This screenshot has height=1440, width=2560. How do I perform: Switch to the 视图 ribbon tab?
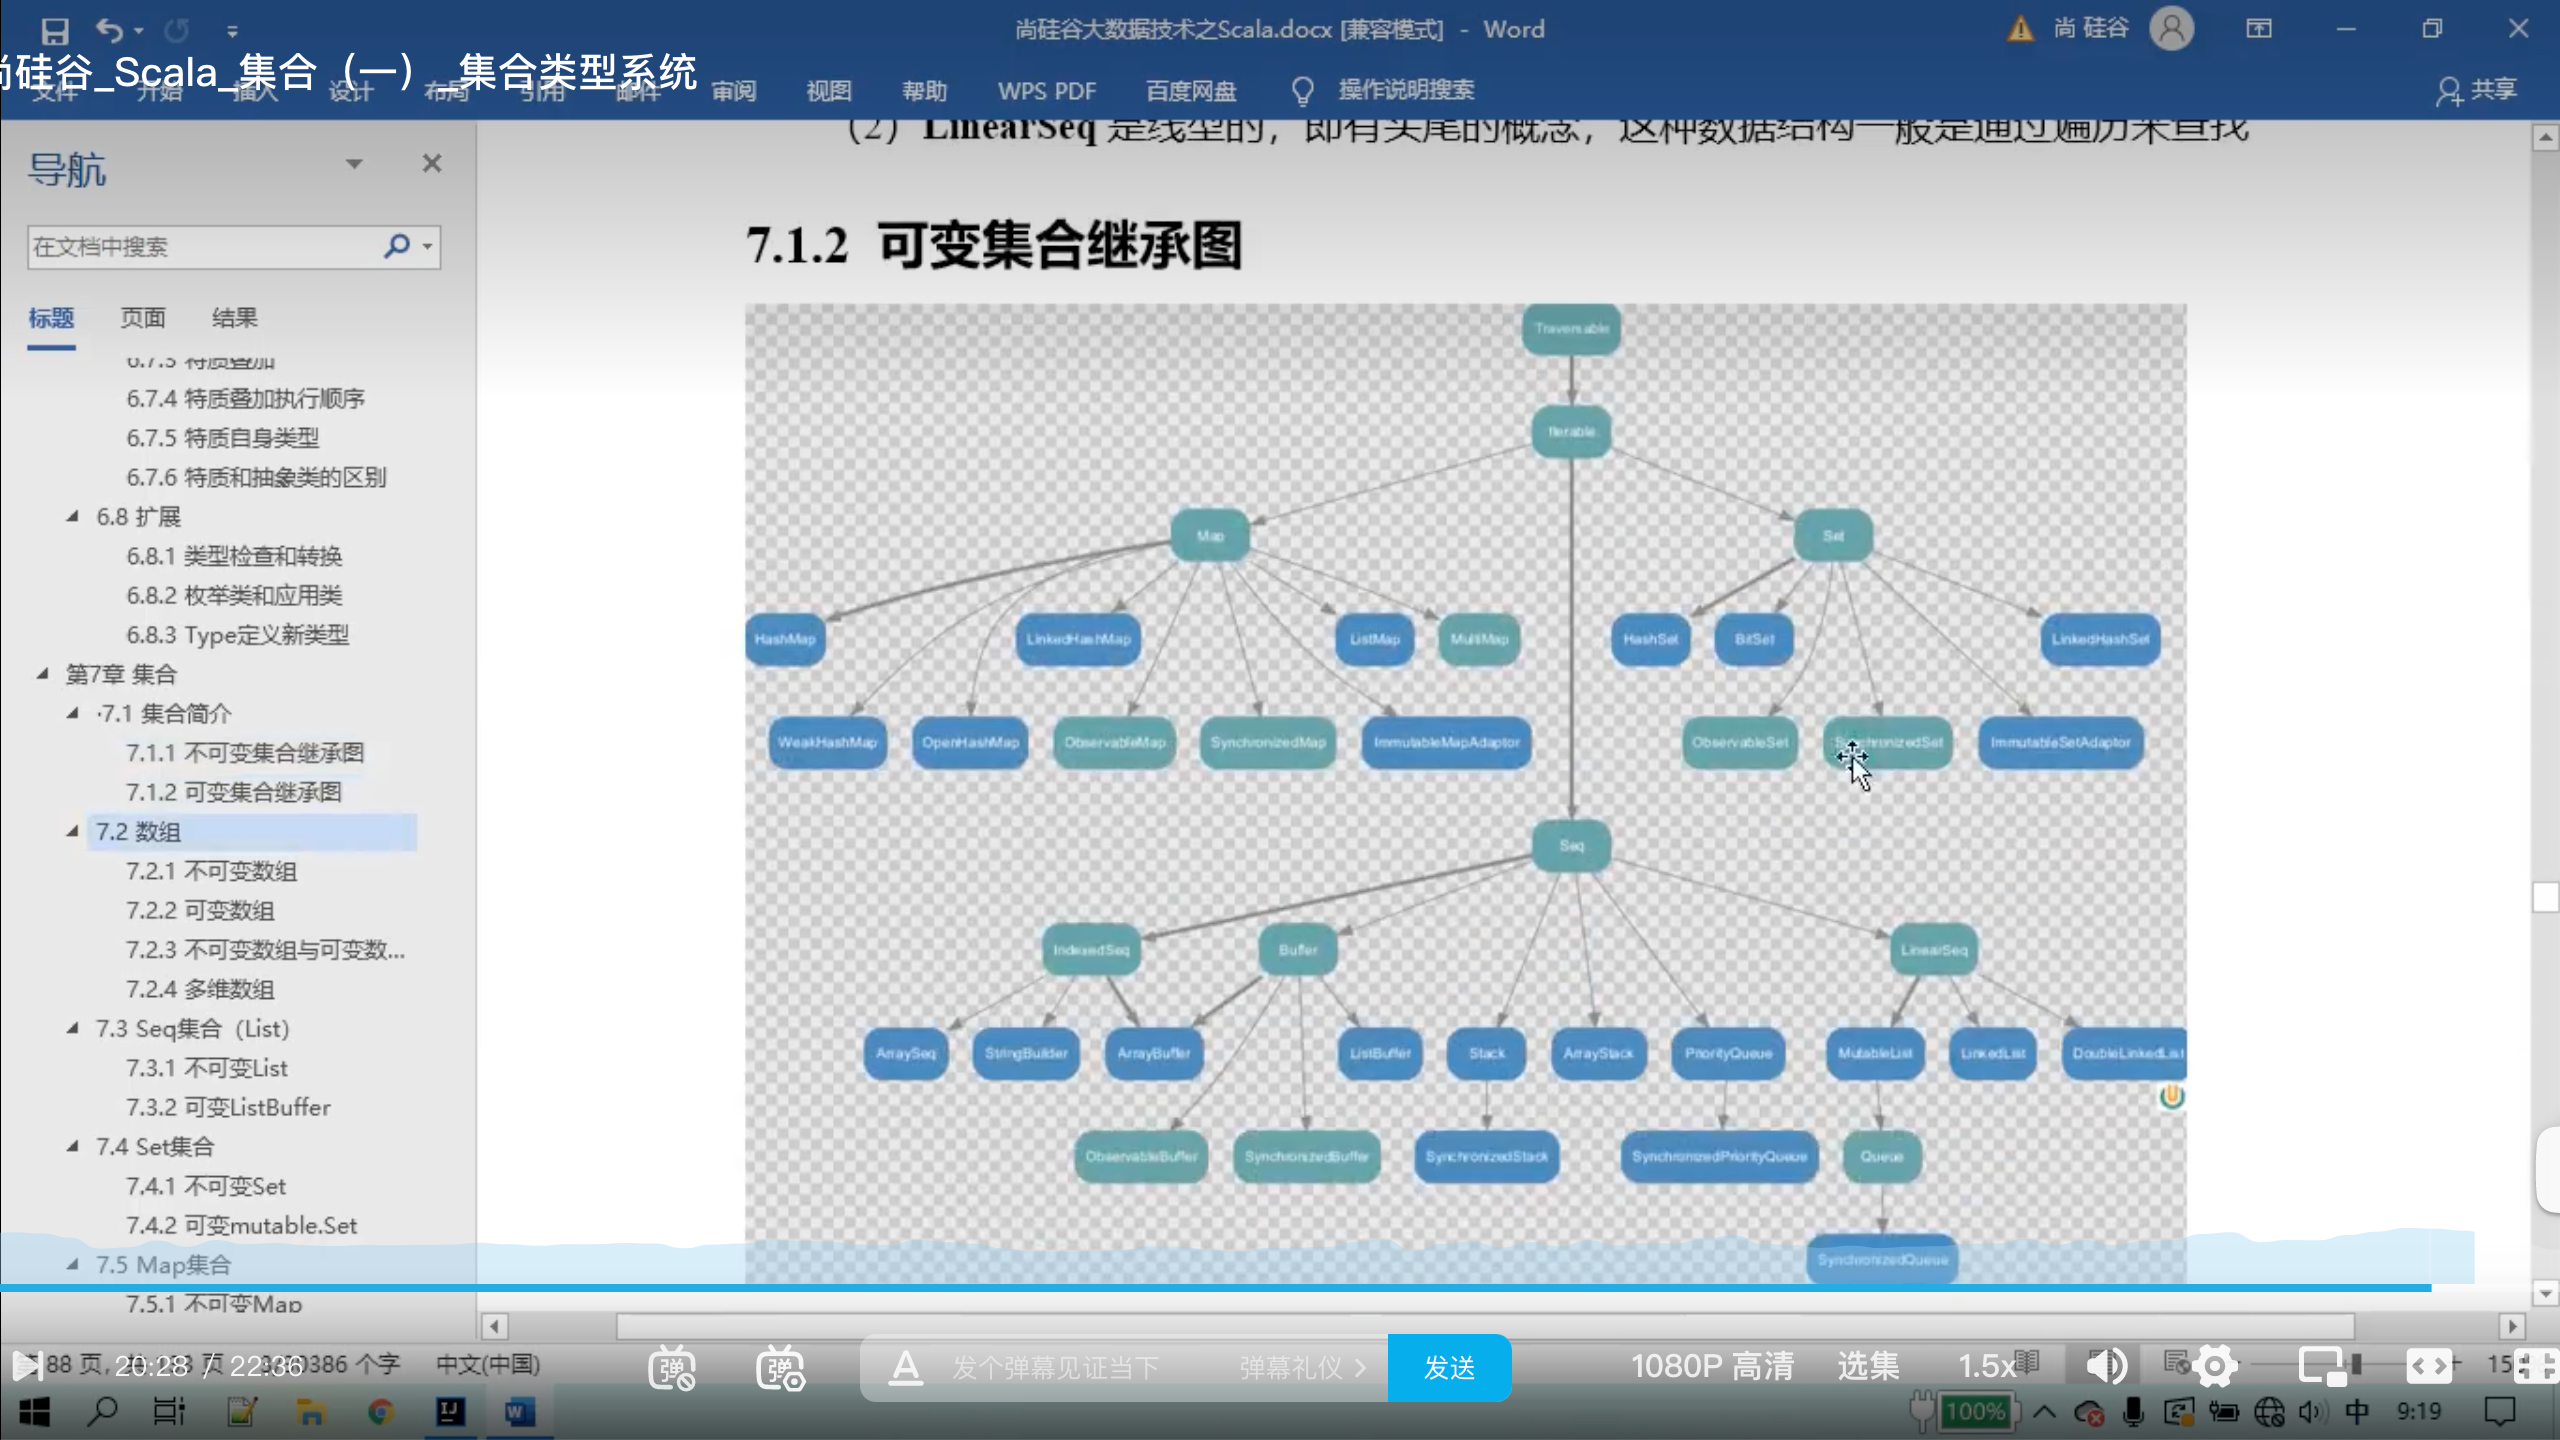[x=828, y=90]
